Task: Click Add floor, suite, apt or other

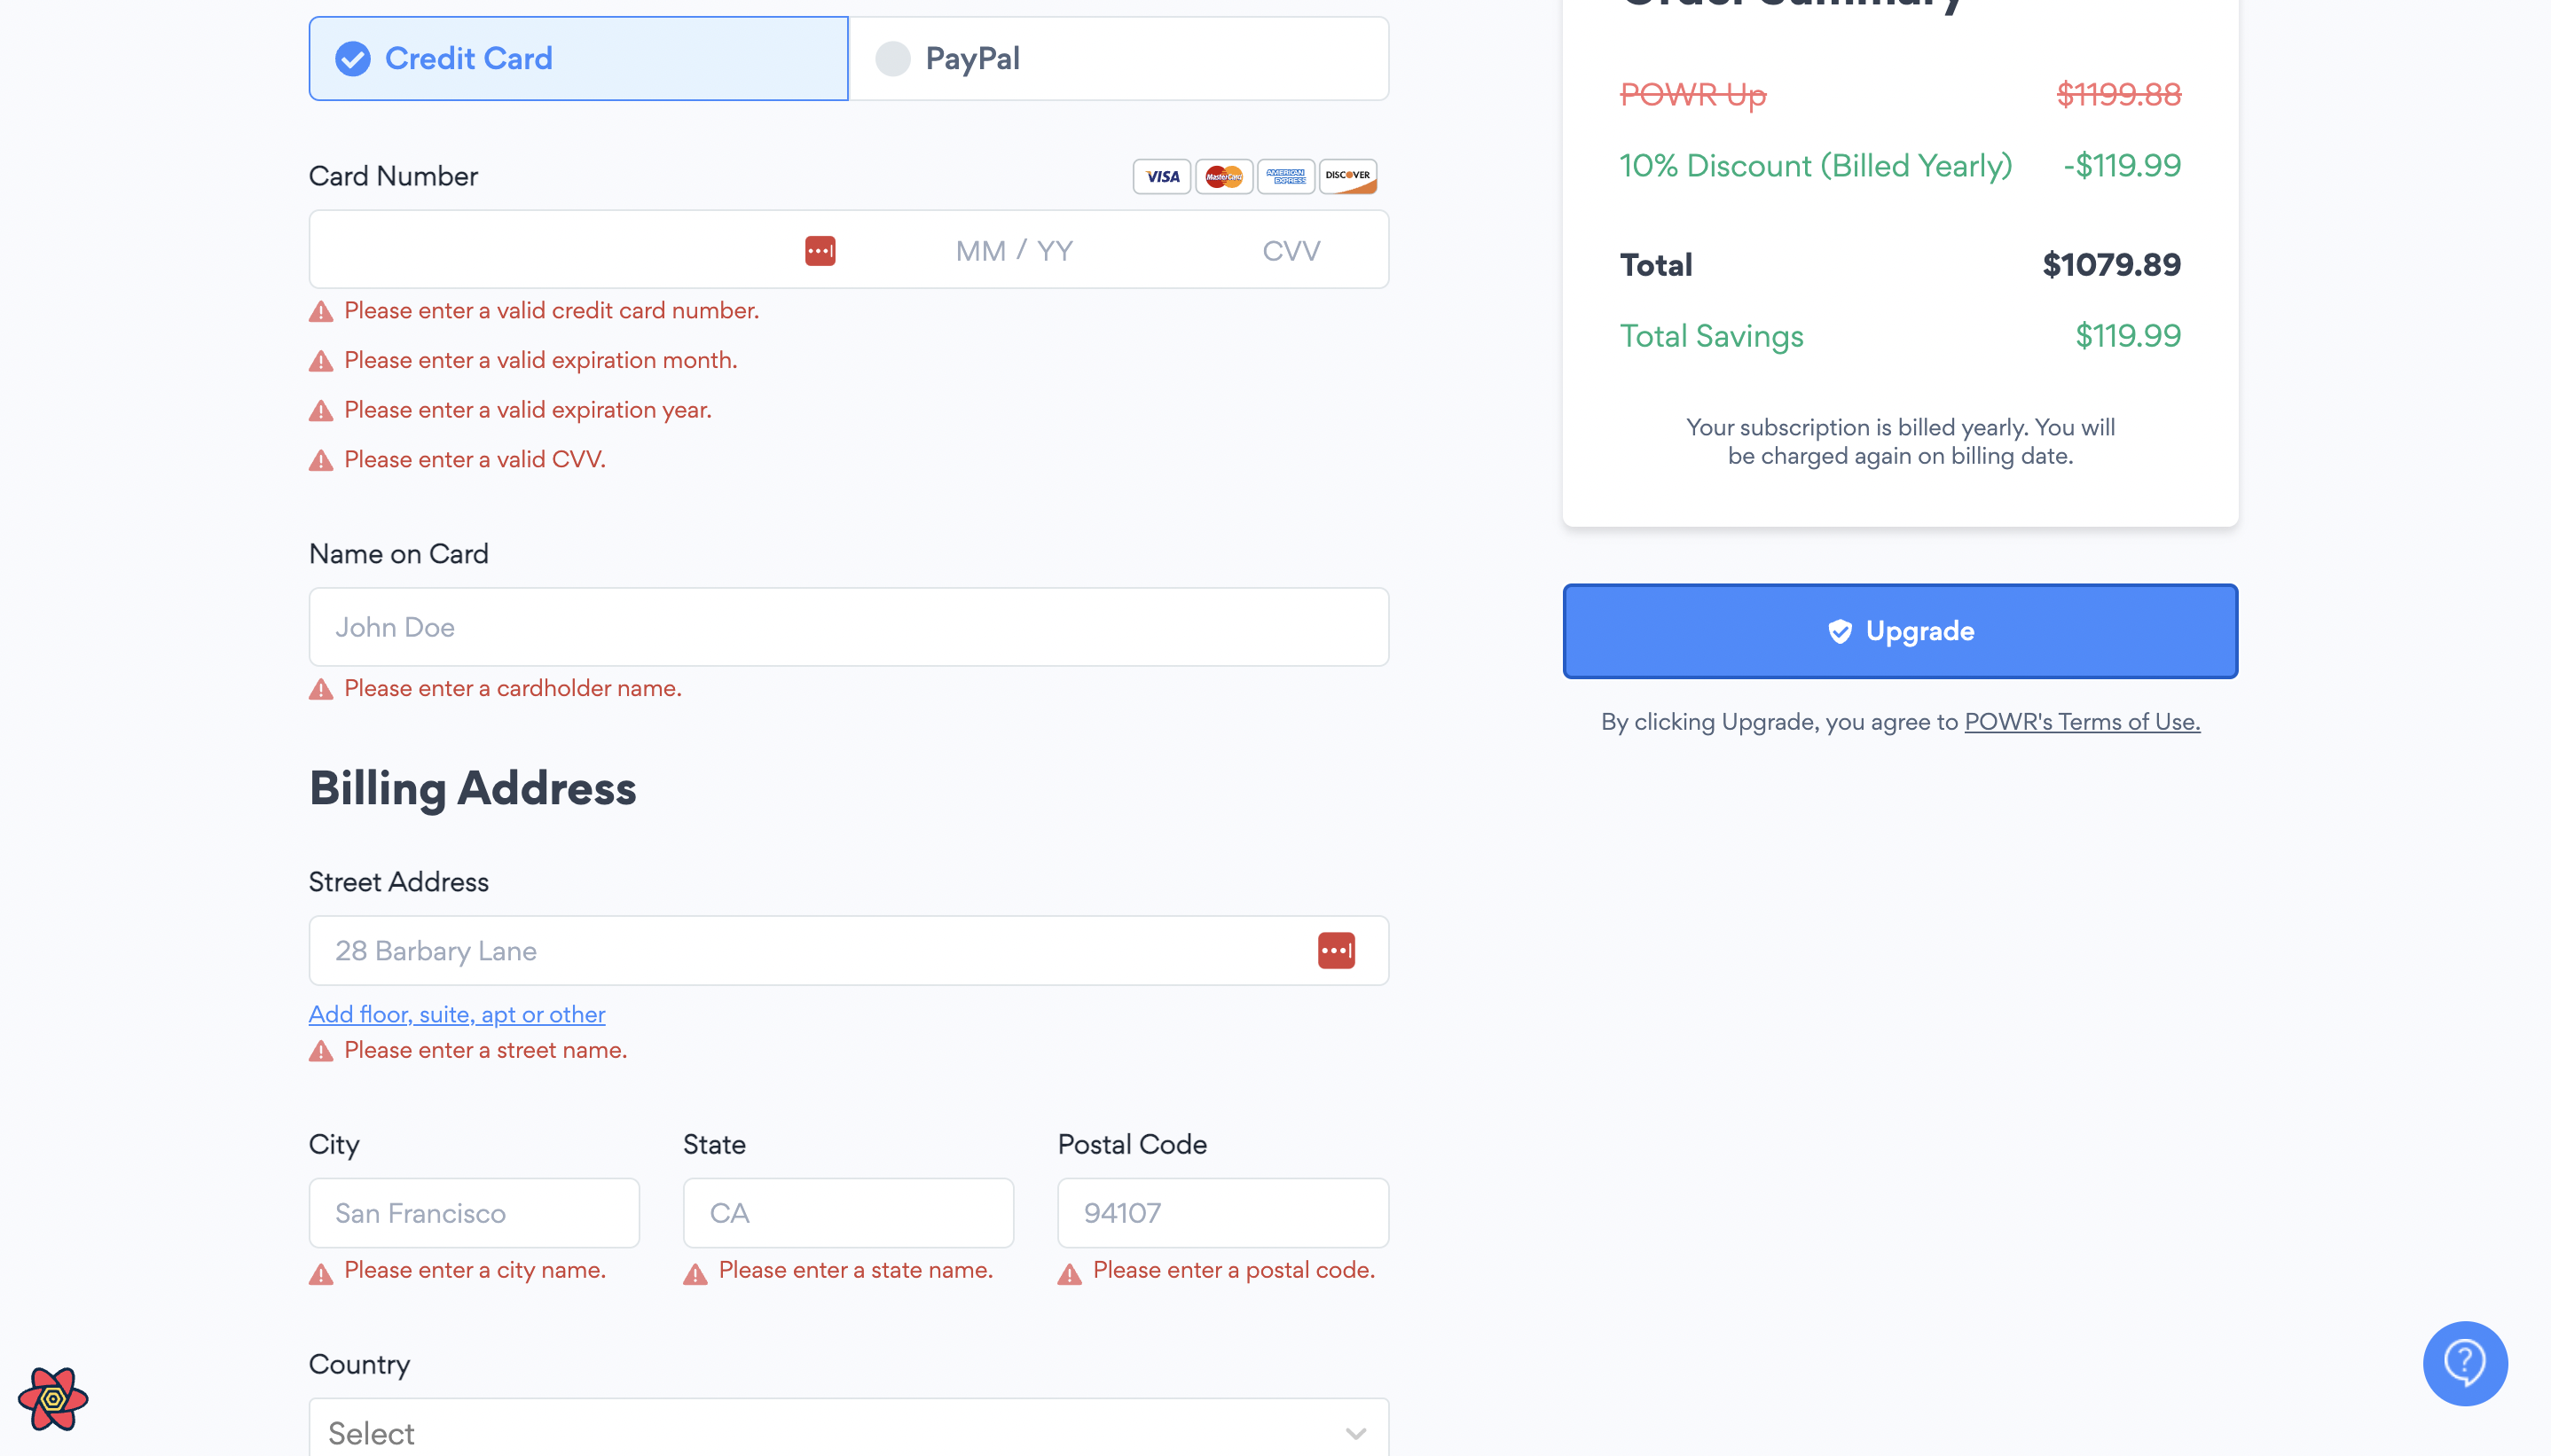Action: 457,1013
